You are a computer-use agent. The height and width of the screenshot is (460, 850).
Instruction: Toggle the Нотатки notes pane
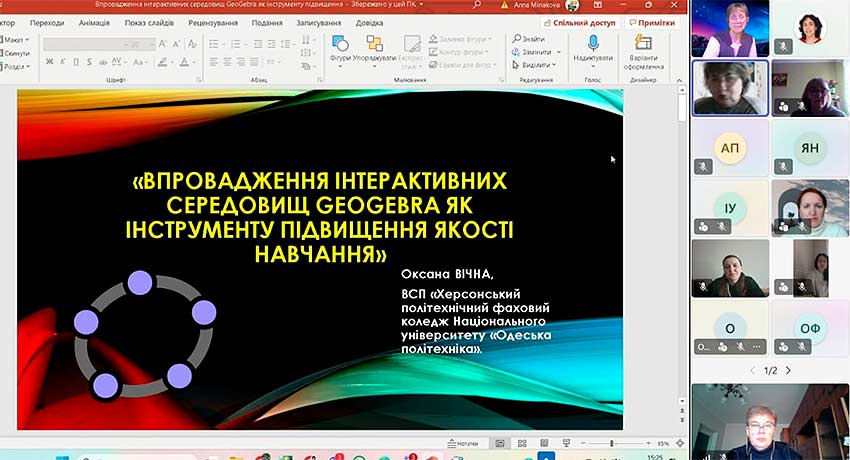click(x=463, y=443)
